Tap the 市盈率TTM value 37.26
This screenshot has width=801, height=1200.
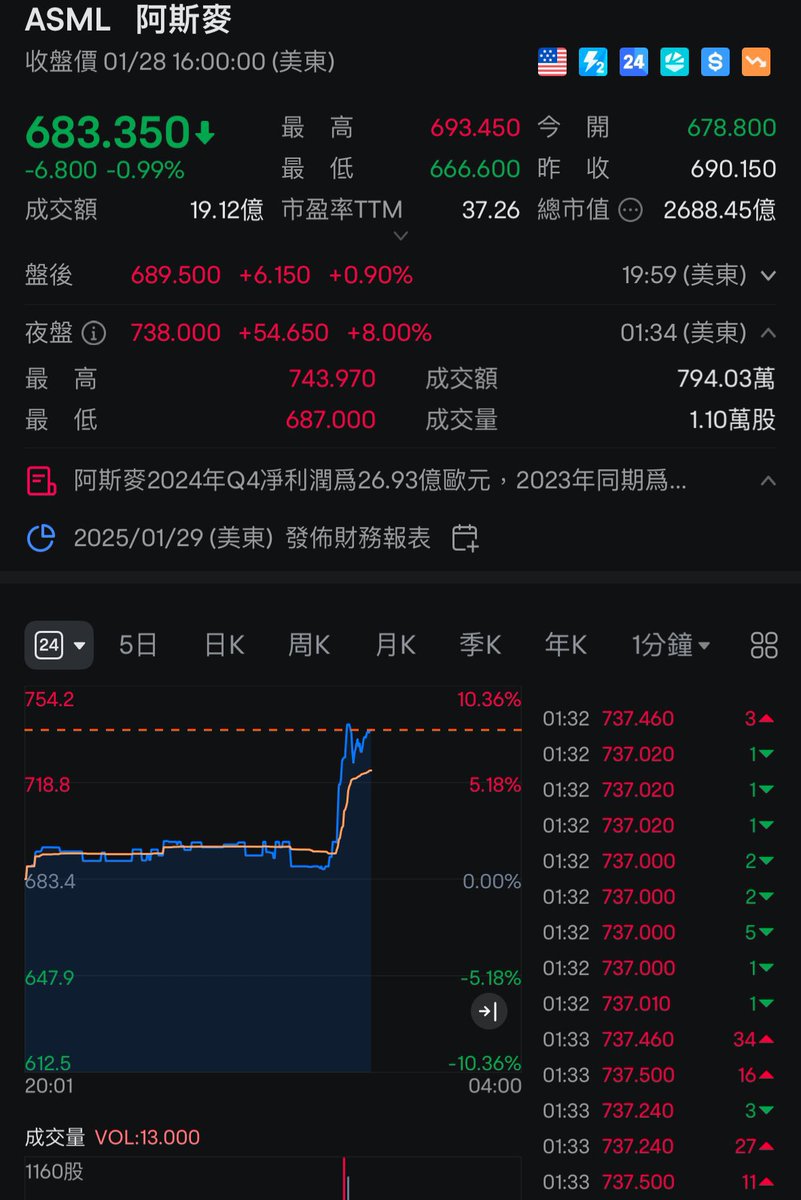(491, 210)
